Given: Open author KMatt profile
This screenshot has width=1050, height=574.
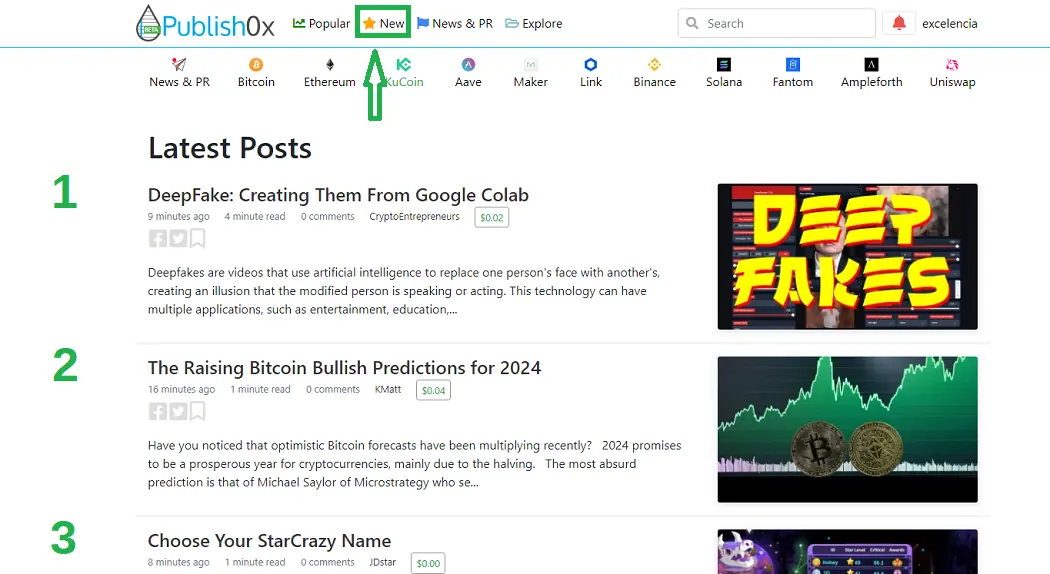Looking at the screenshot, I should click(388, 389).
